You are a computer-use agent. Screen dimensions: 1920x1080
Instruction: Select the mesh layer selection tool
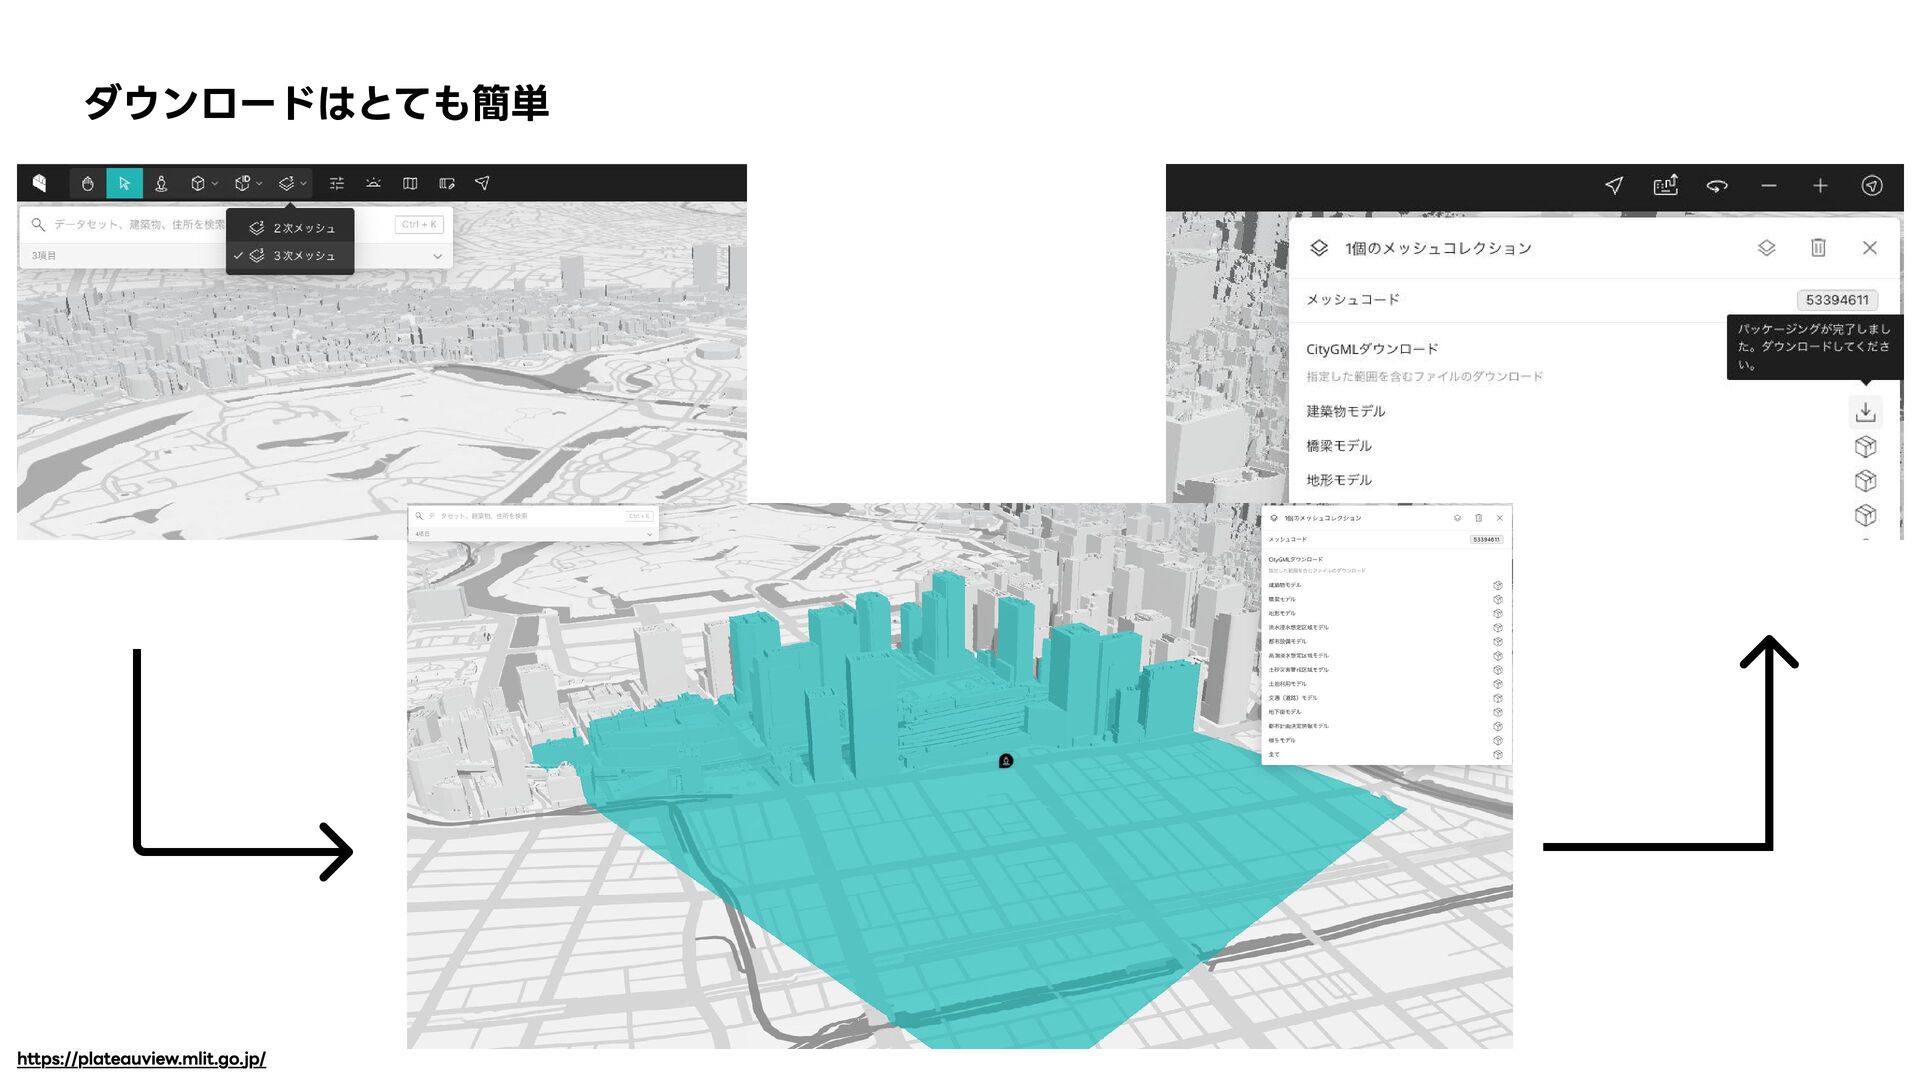point(286,183)
